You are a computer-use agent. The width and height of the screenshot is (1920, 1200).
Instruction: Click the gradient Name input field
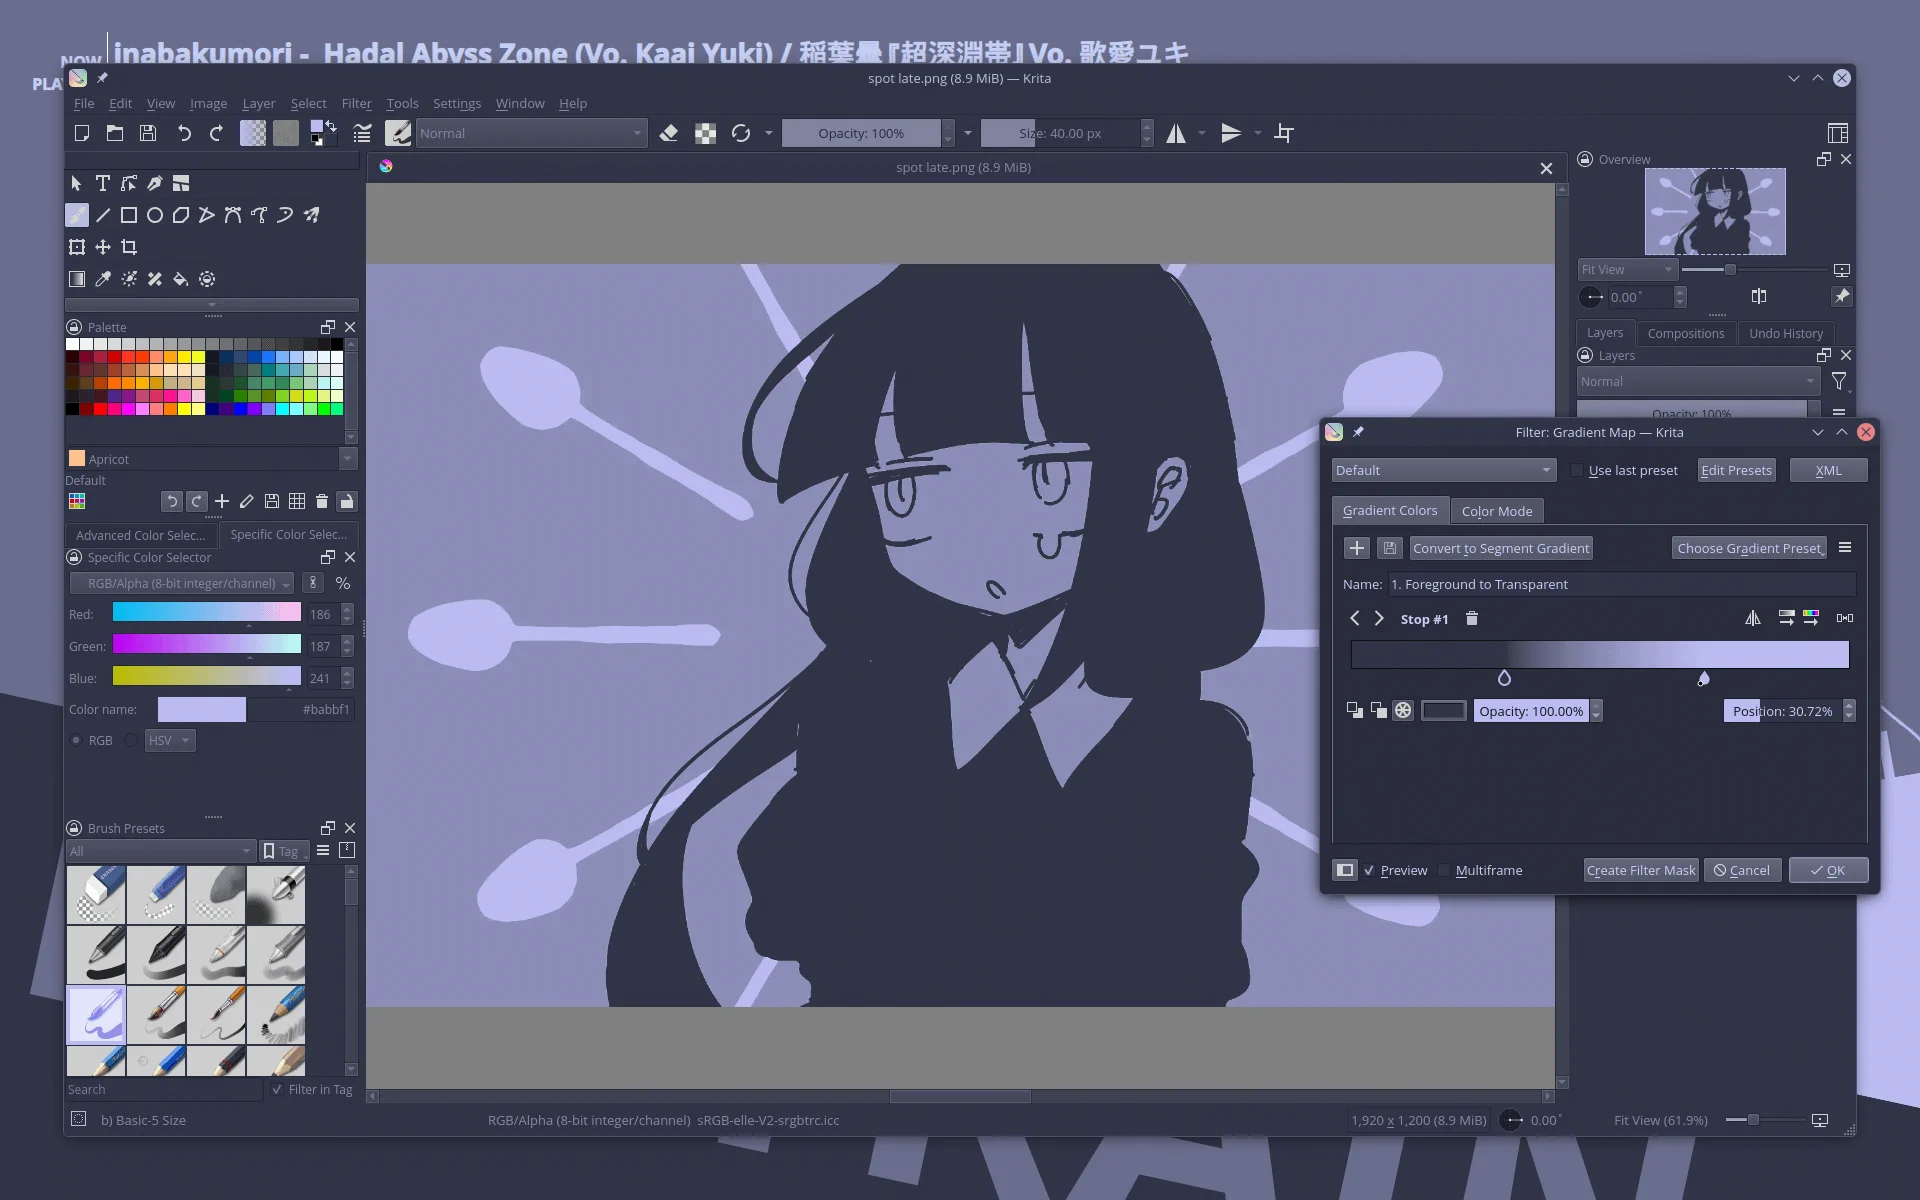tap(1622, 584)
